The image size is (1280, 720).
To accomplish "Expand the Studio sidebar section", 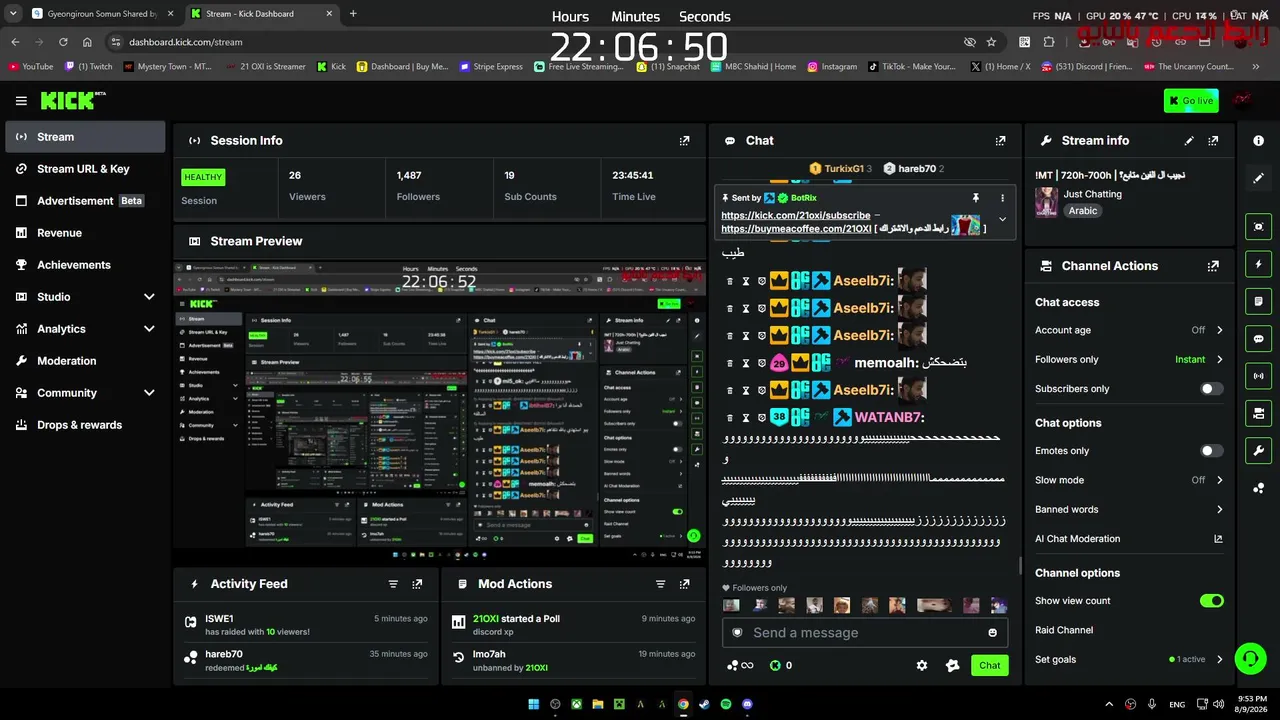I will tap(149, 297).
